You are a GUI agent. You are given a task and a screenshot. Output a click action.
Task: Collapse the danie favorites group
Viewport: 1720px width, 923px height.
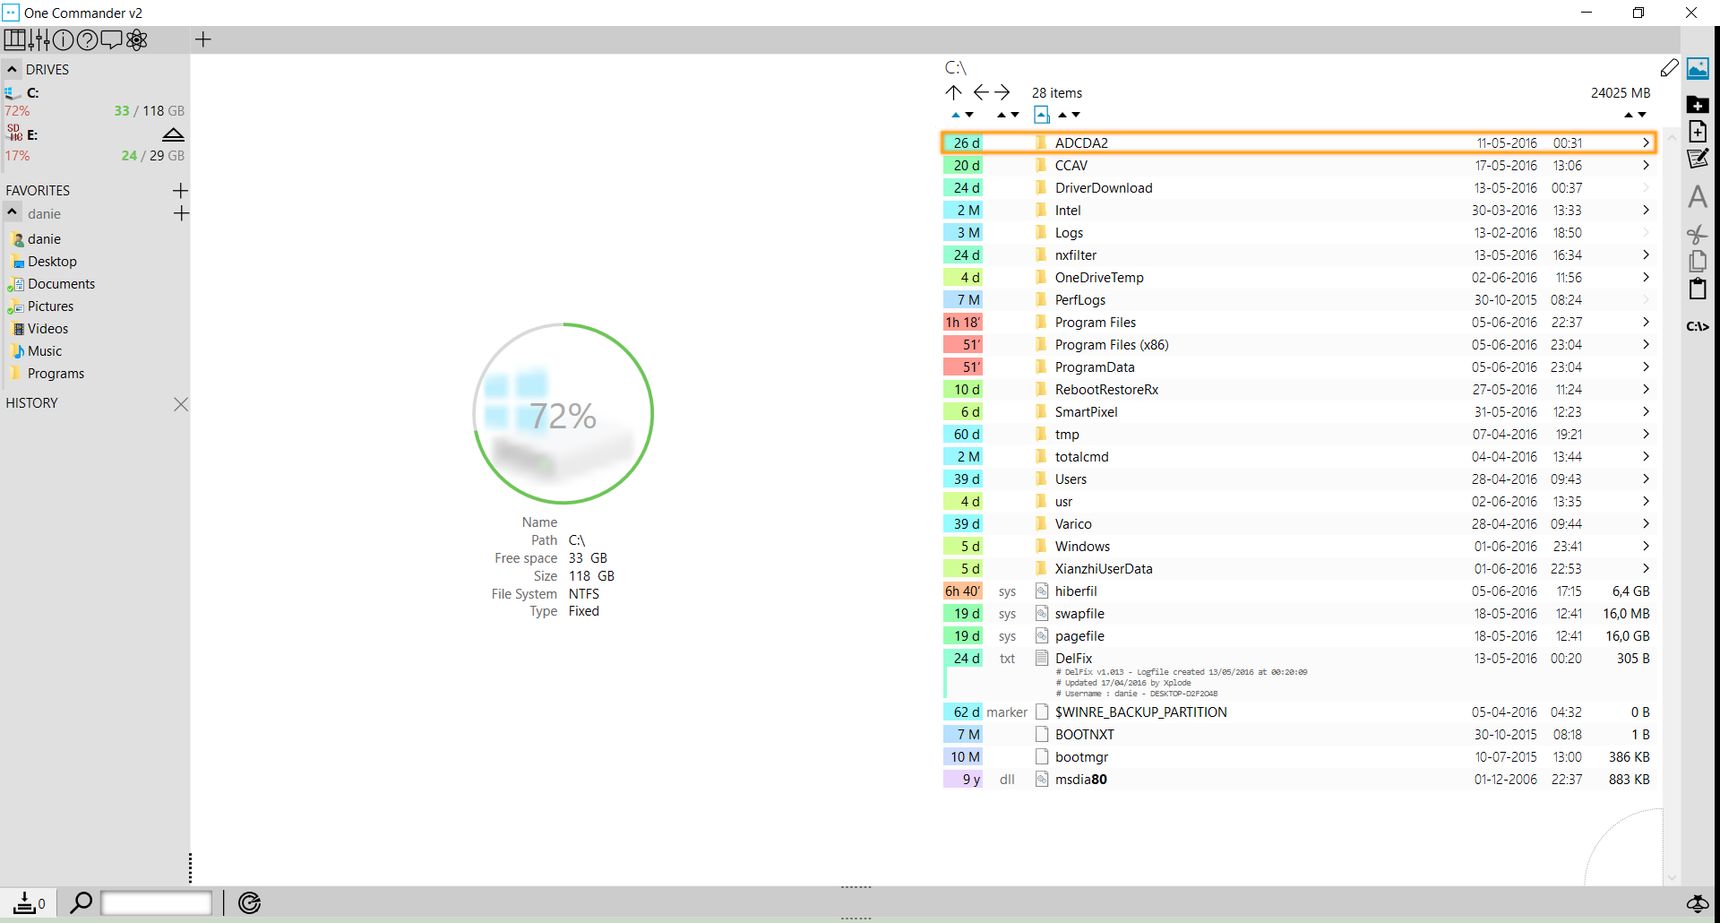pyautogui.click(x=12, y=212)
